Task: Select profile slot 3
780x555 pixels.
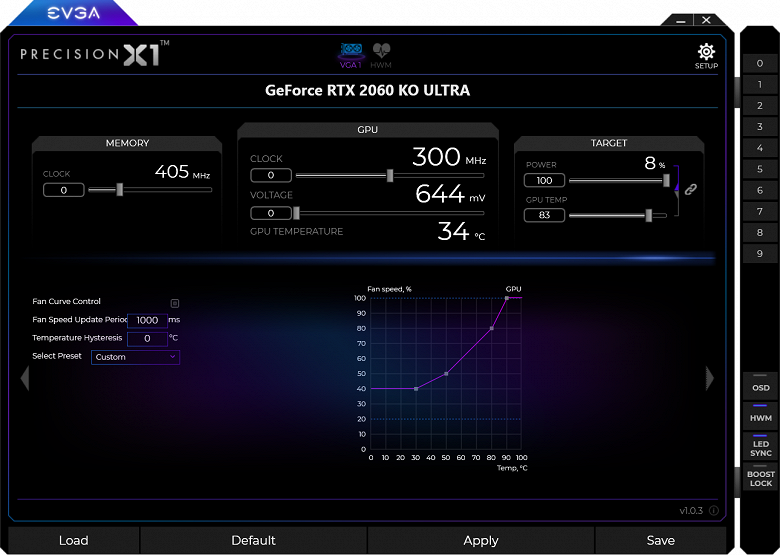Action: [x=760, y=127]
